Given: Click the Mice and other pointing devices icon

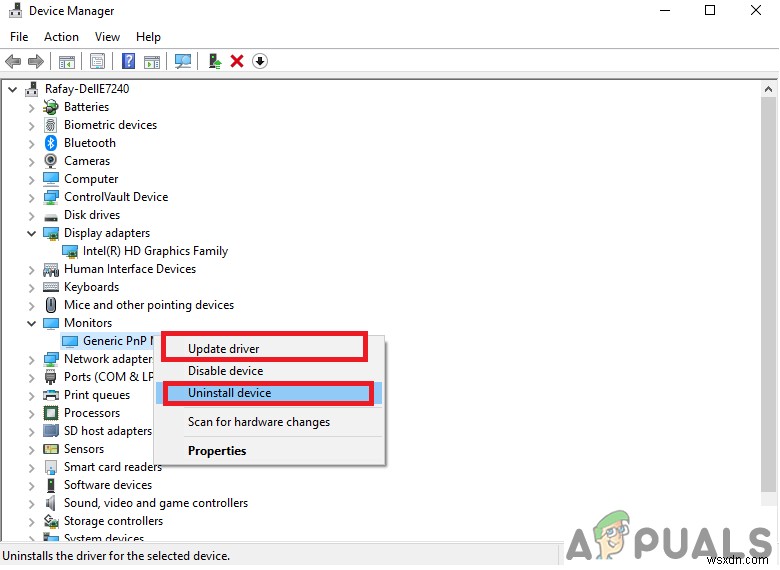Looking at the screenshot, I should (51, 305).
